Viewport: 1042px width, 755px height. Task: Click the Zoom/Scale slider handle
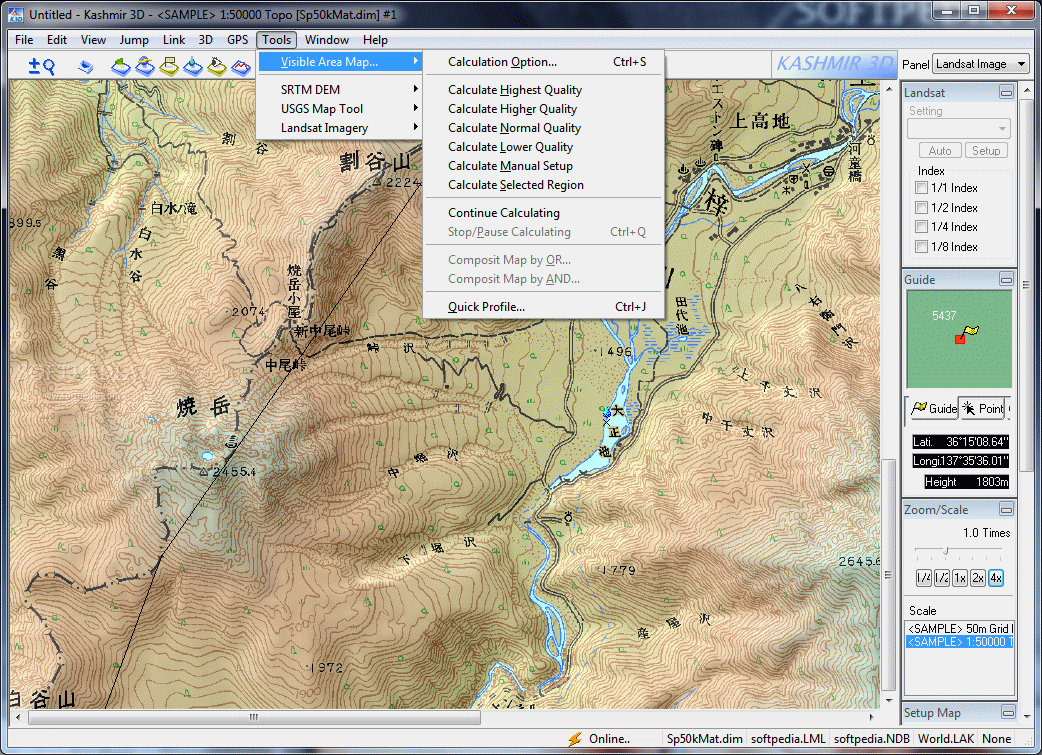click(946, 550)
